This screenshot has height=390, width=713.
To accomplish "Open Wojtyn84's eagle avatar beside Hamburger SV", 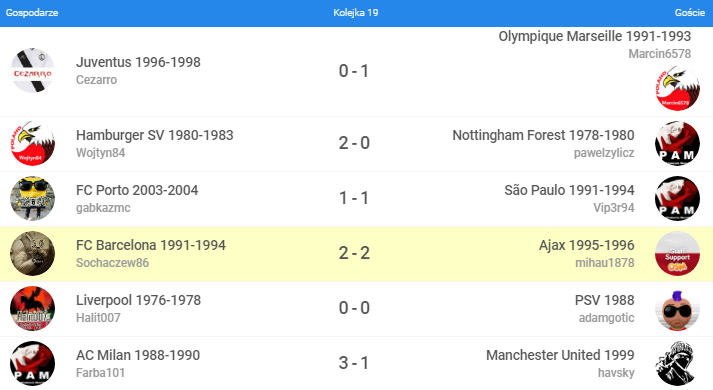I will click(32, 144).
